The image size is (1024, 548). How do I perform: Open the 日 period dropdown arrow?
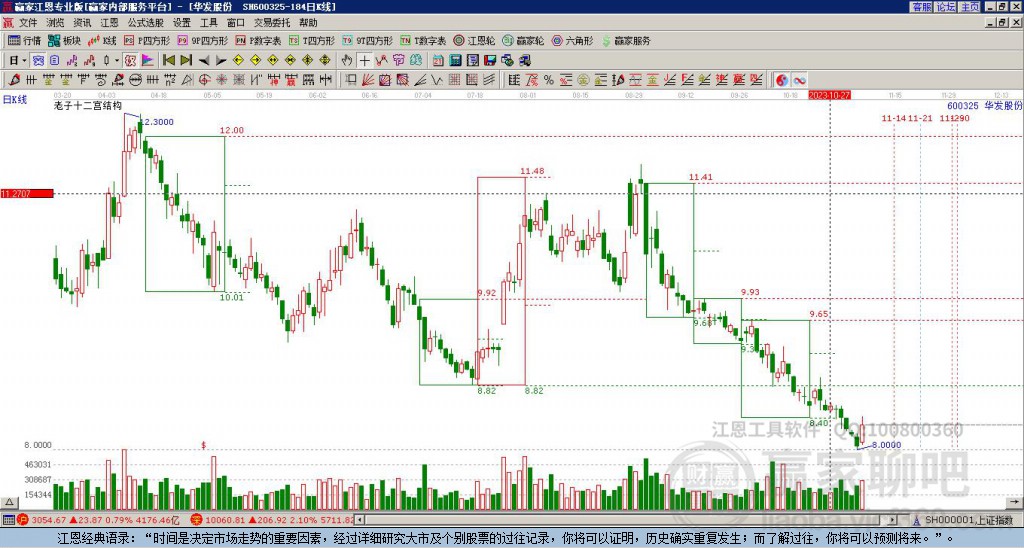[x=24, y=60]
